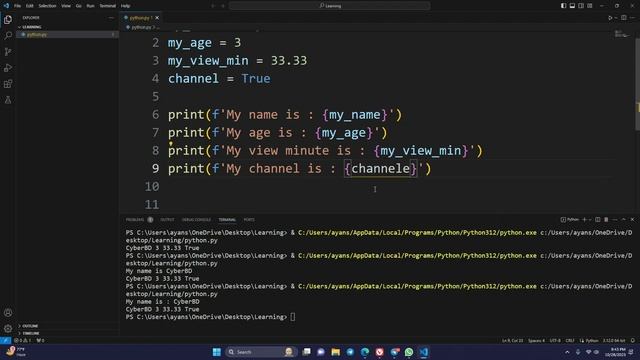Screen dimensions: 640x360
Task: Click the Python terminal name in the panel header
Action: 570,220
